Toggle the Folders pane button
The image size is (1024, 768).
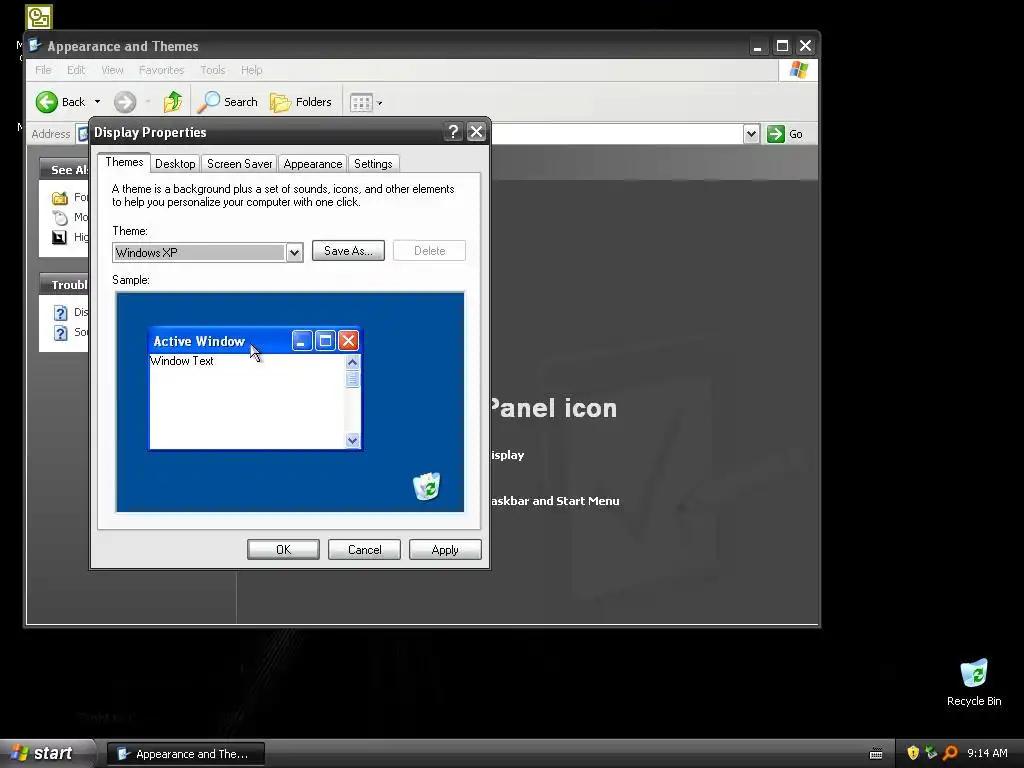coord(301,102)
